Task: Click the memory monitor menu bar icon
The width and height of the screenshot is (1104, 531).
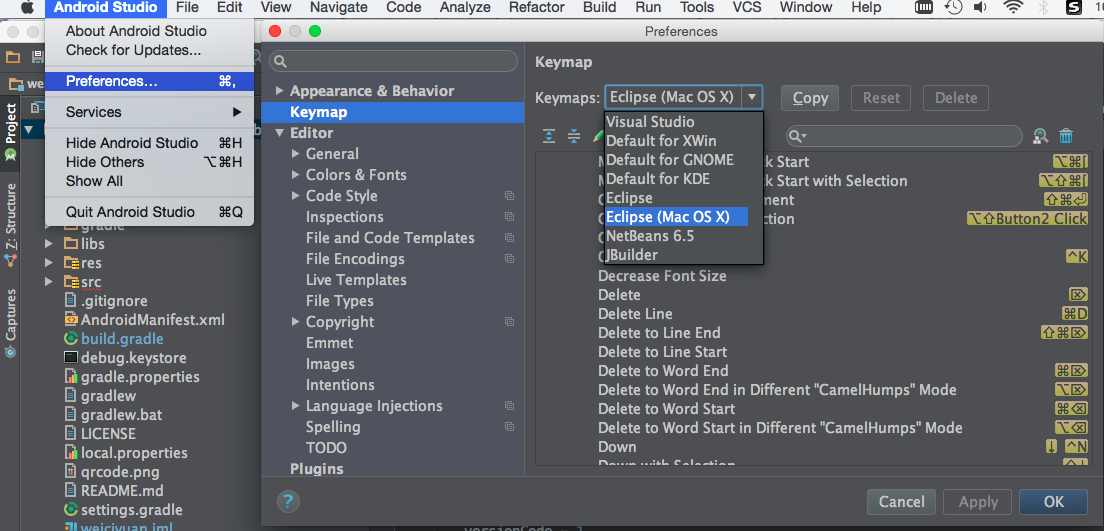Action: pyautogui.click(x=924, y=8)
